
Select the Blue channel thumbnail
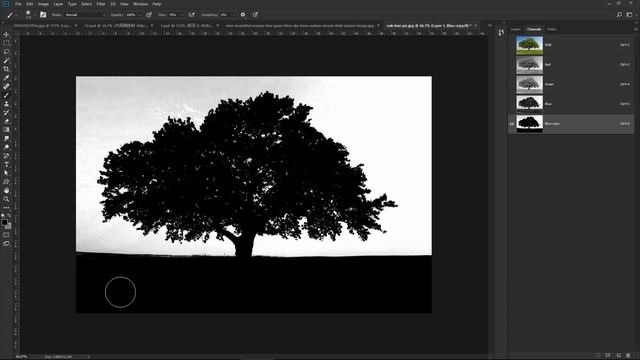pyautogui.click(x=529, y=104)
